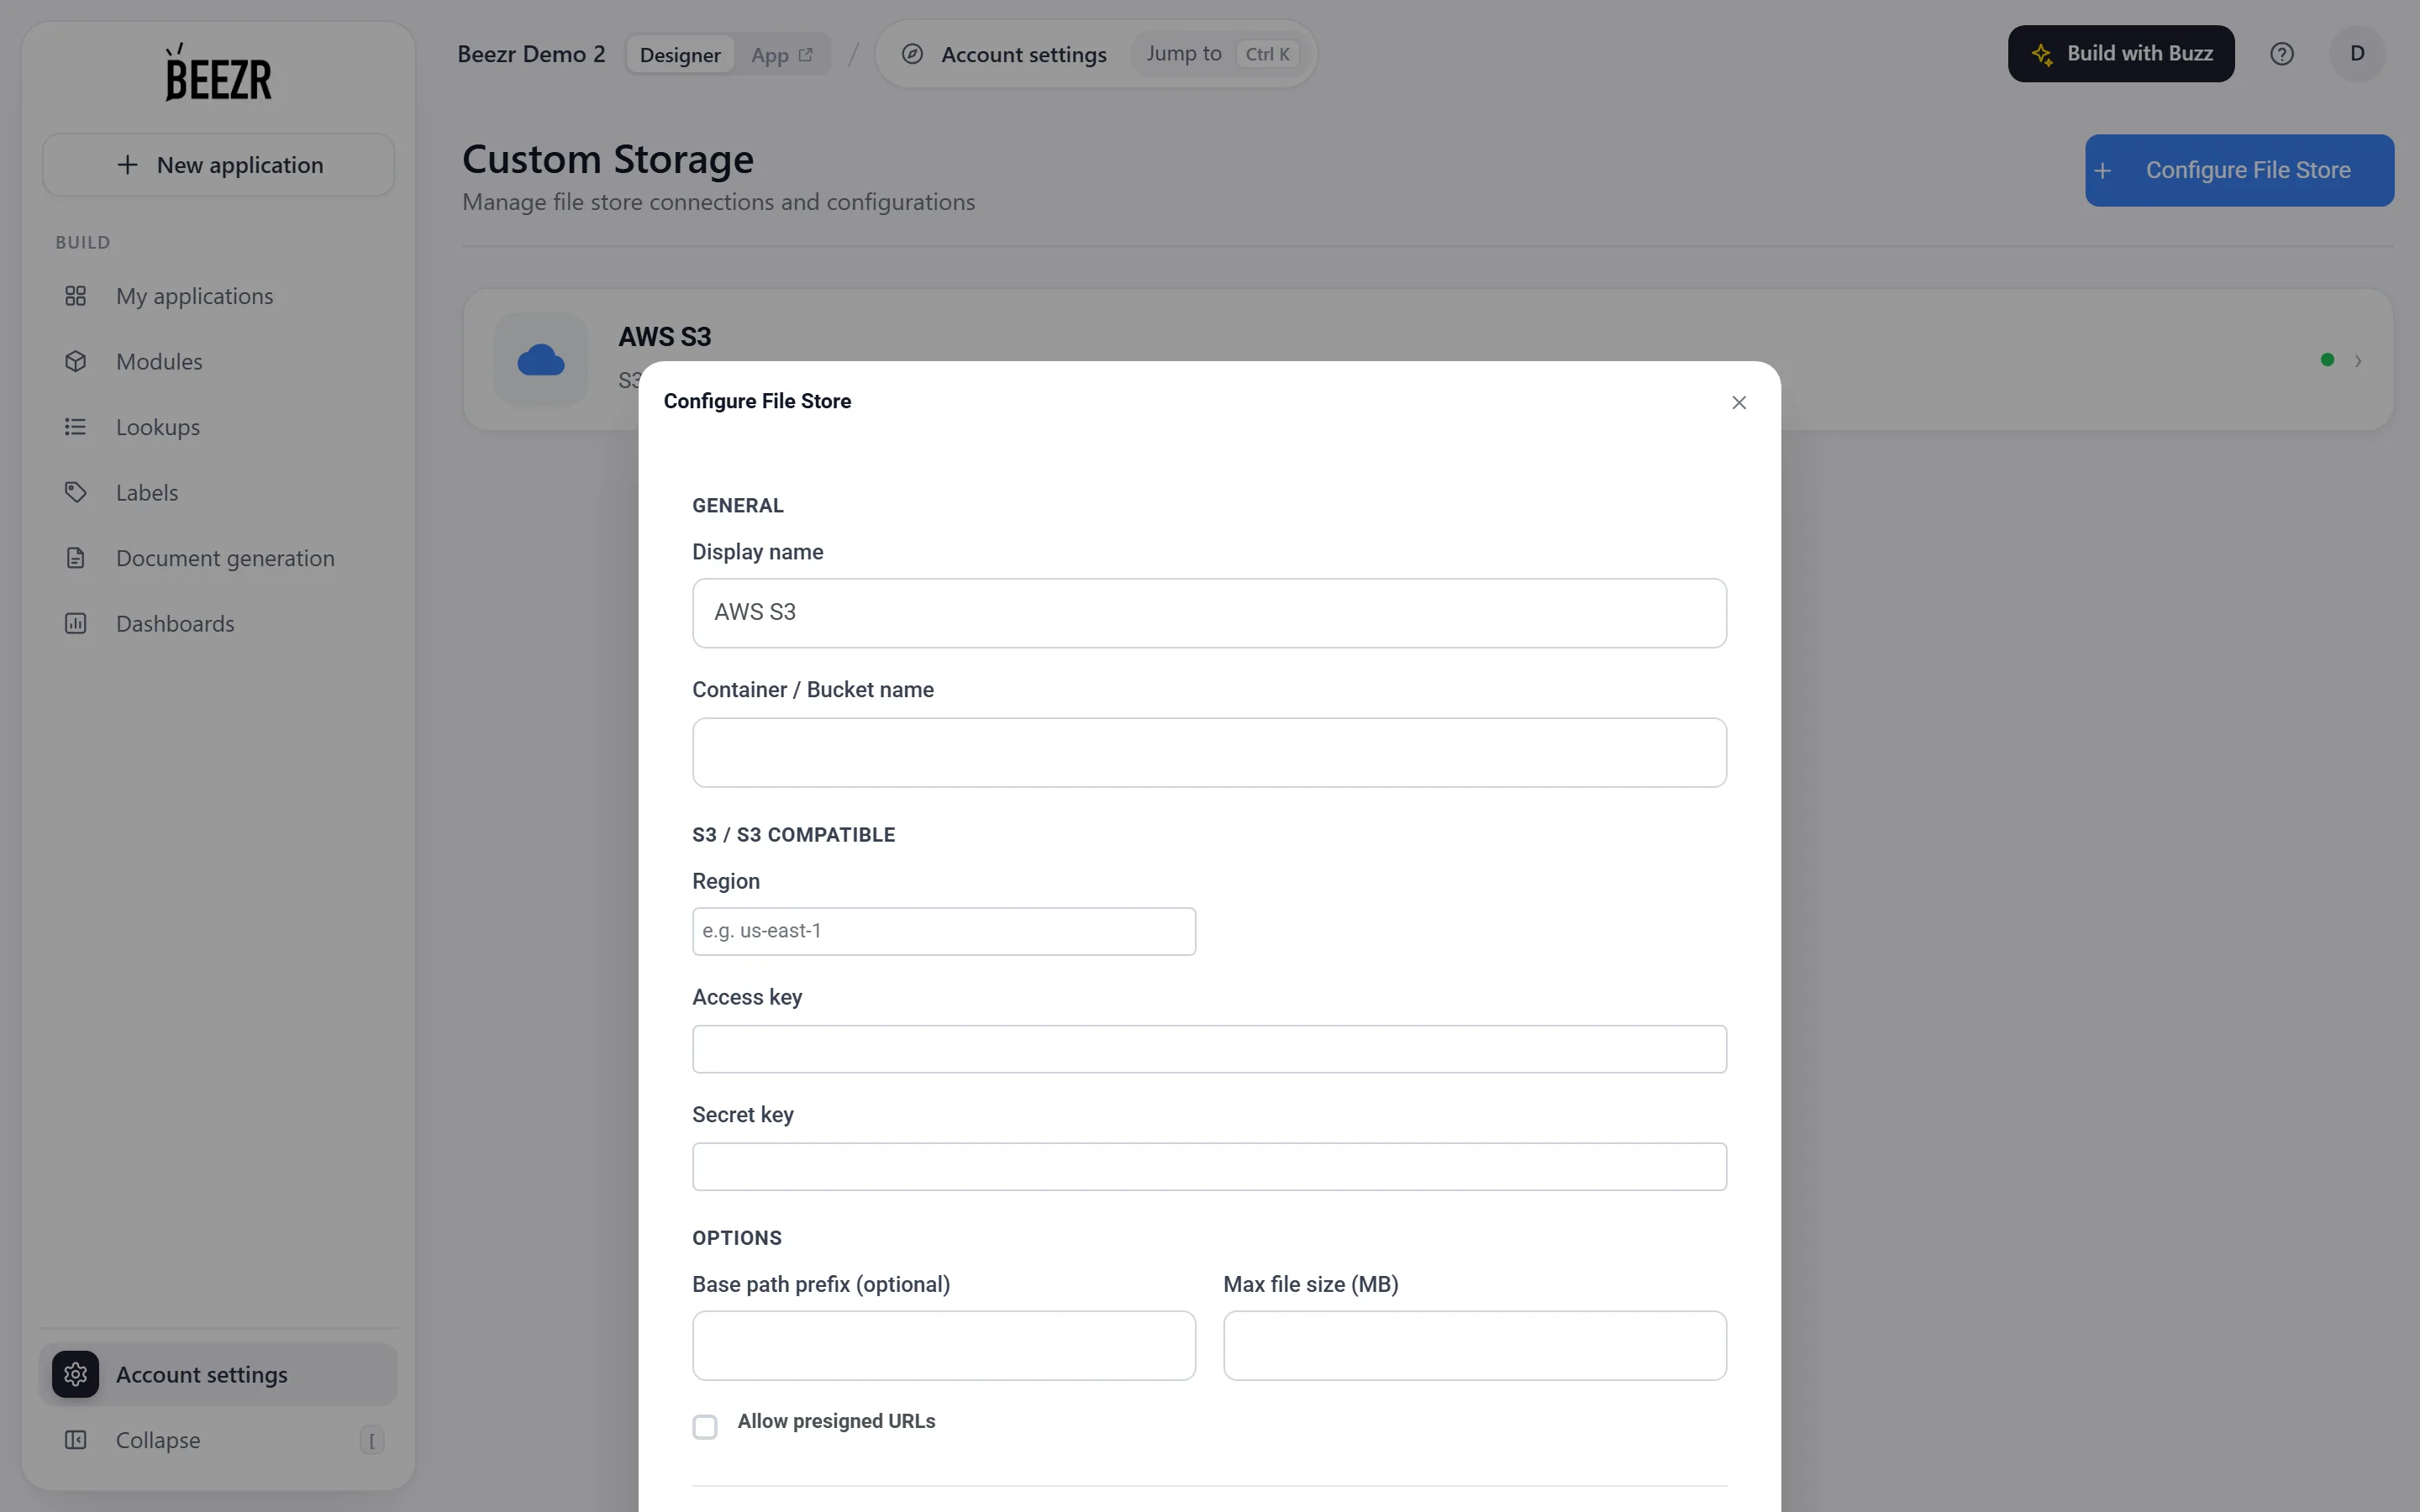
Task: Click the AWS S3 card title
Action: (x=664, y=337)
